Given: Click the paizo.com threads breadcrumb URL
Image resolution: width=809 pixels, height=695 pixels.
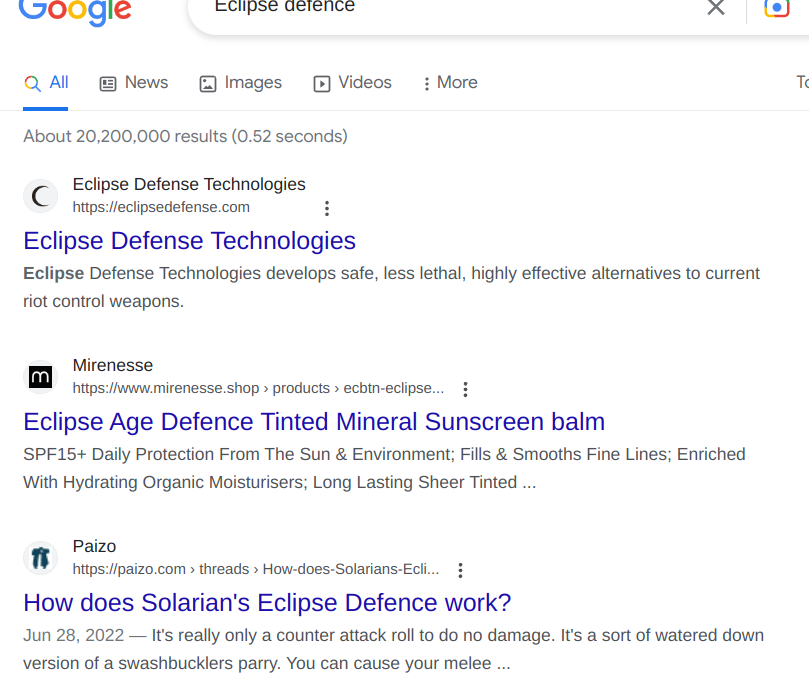Looking at the screenshot, I should [x=255, y=569].
